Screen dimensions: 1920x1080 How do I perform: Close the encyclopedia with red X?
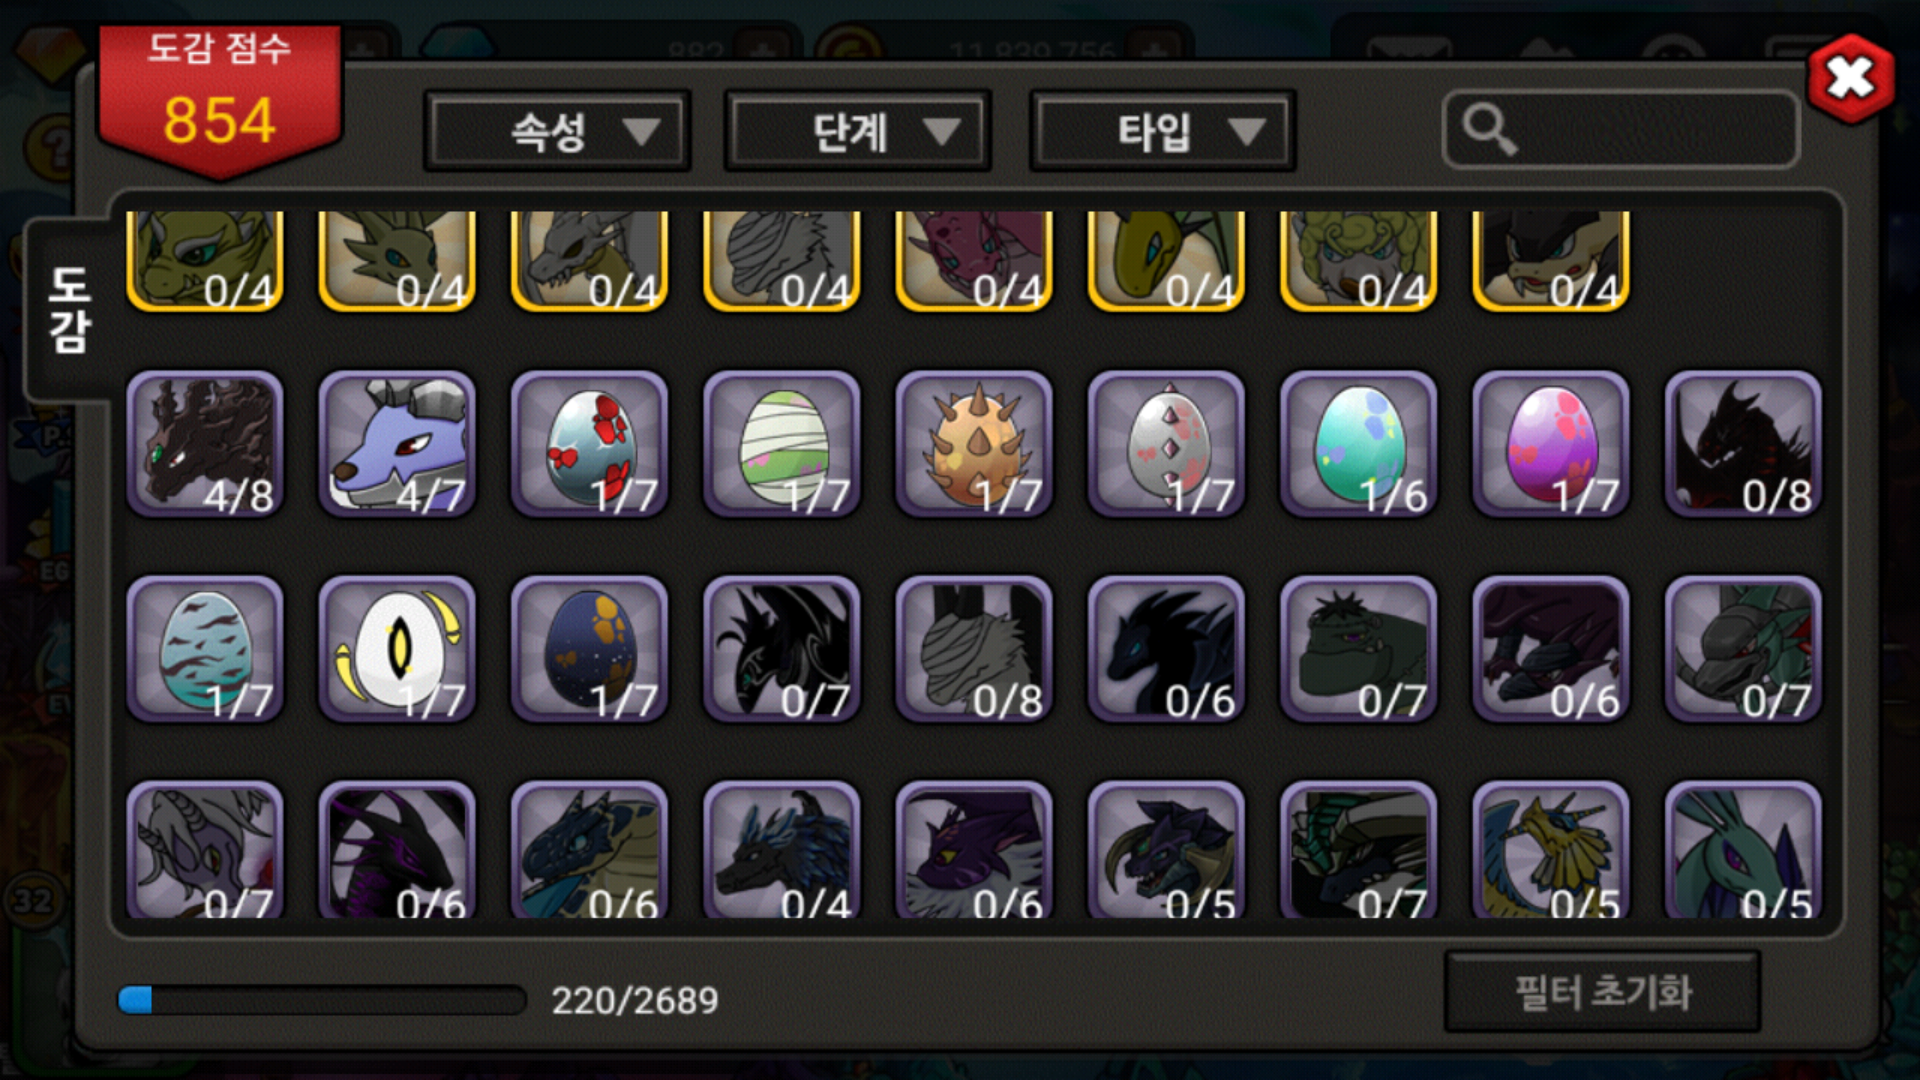click(1850, 78)
